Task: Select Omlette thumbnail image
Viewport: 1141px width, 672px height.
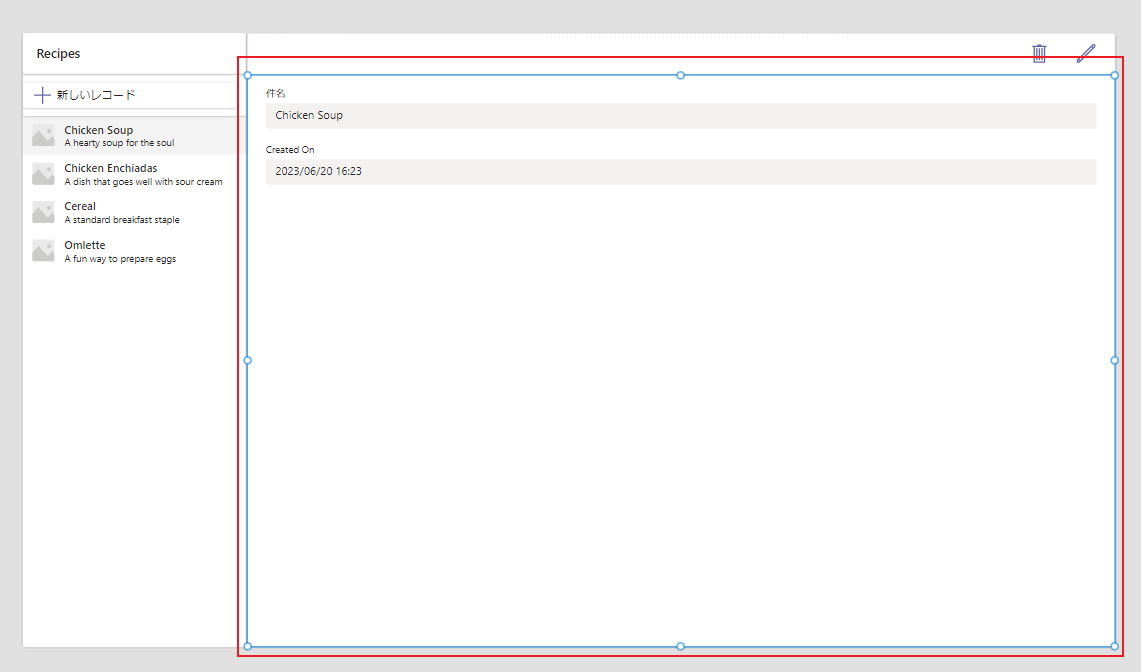Action: tap(43, 250)
